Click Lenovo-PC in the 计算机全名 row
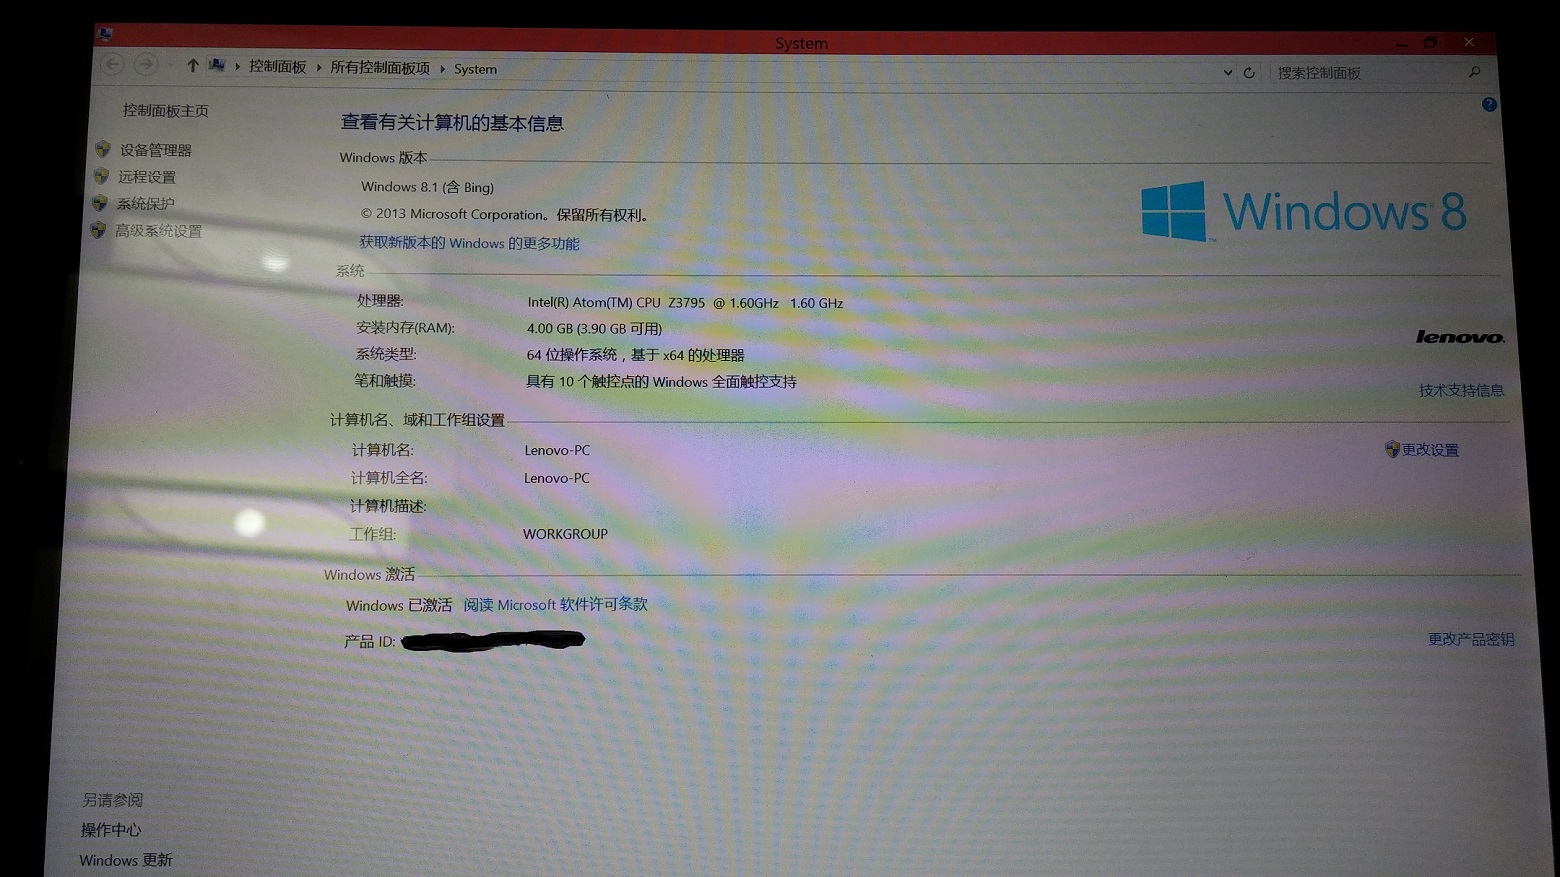 pos(556,478)
